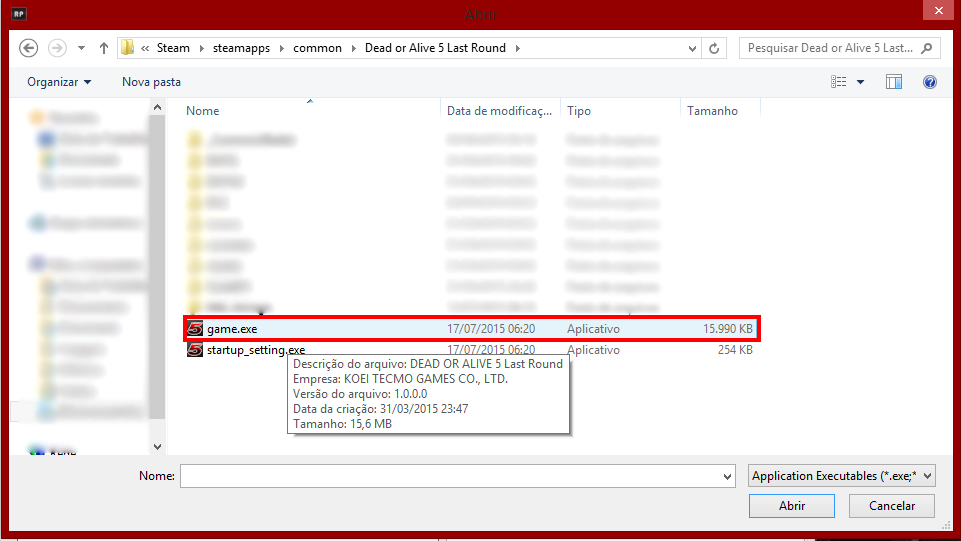
Task: Click the search magnifier icon
Action: click(927, 48)
